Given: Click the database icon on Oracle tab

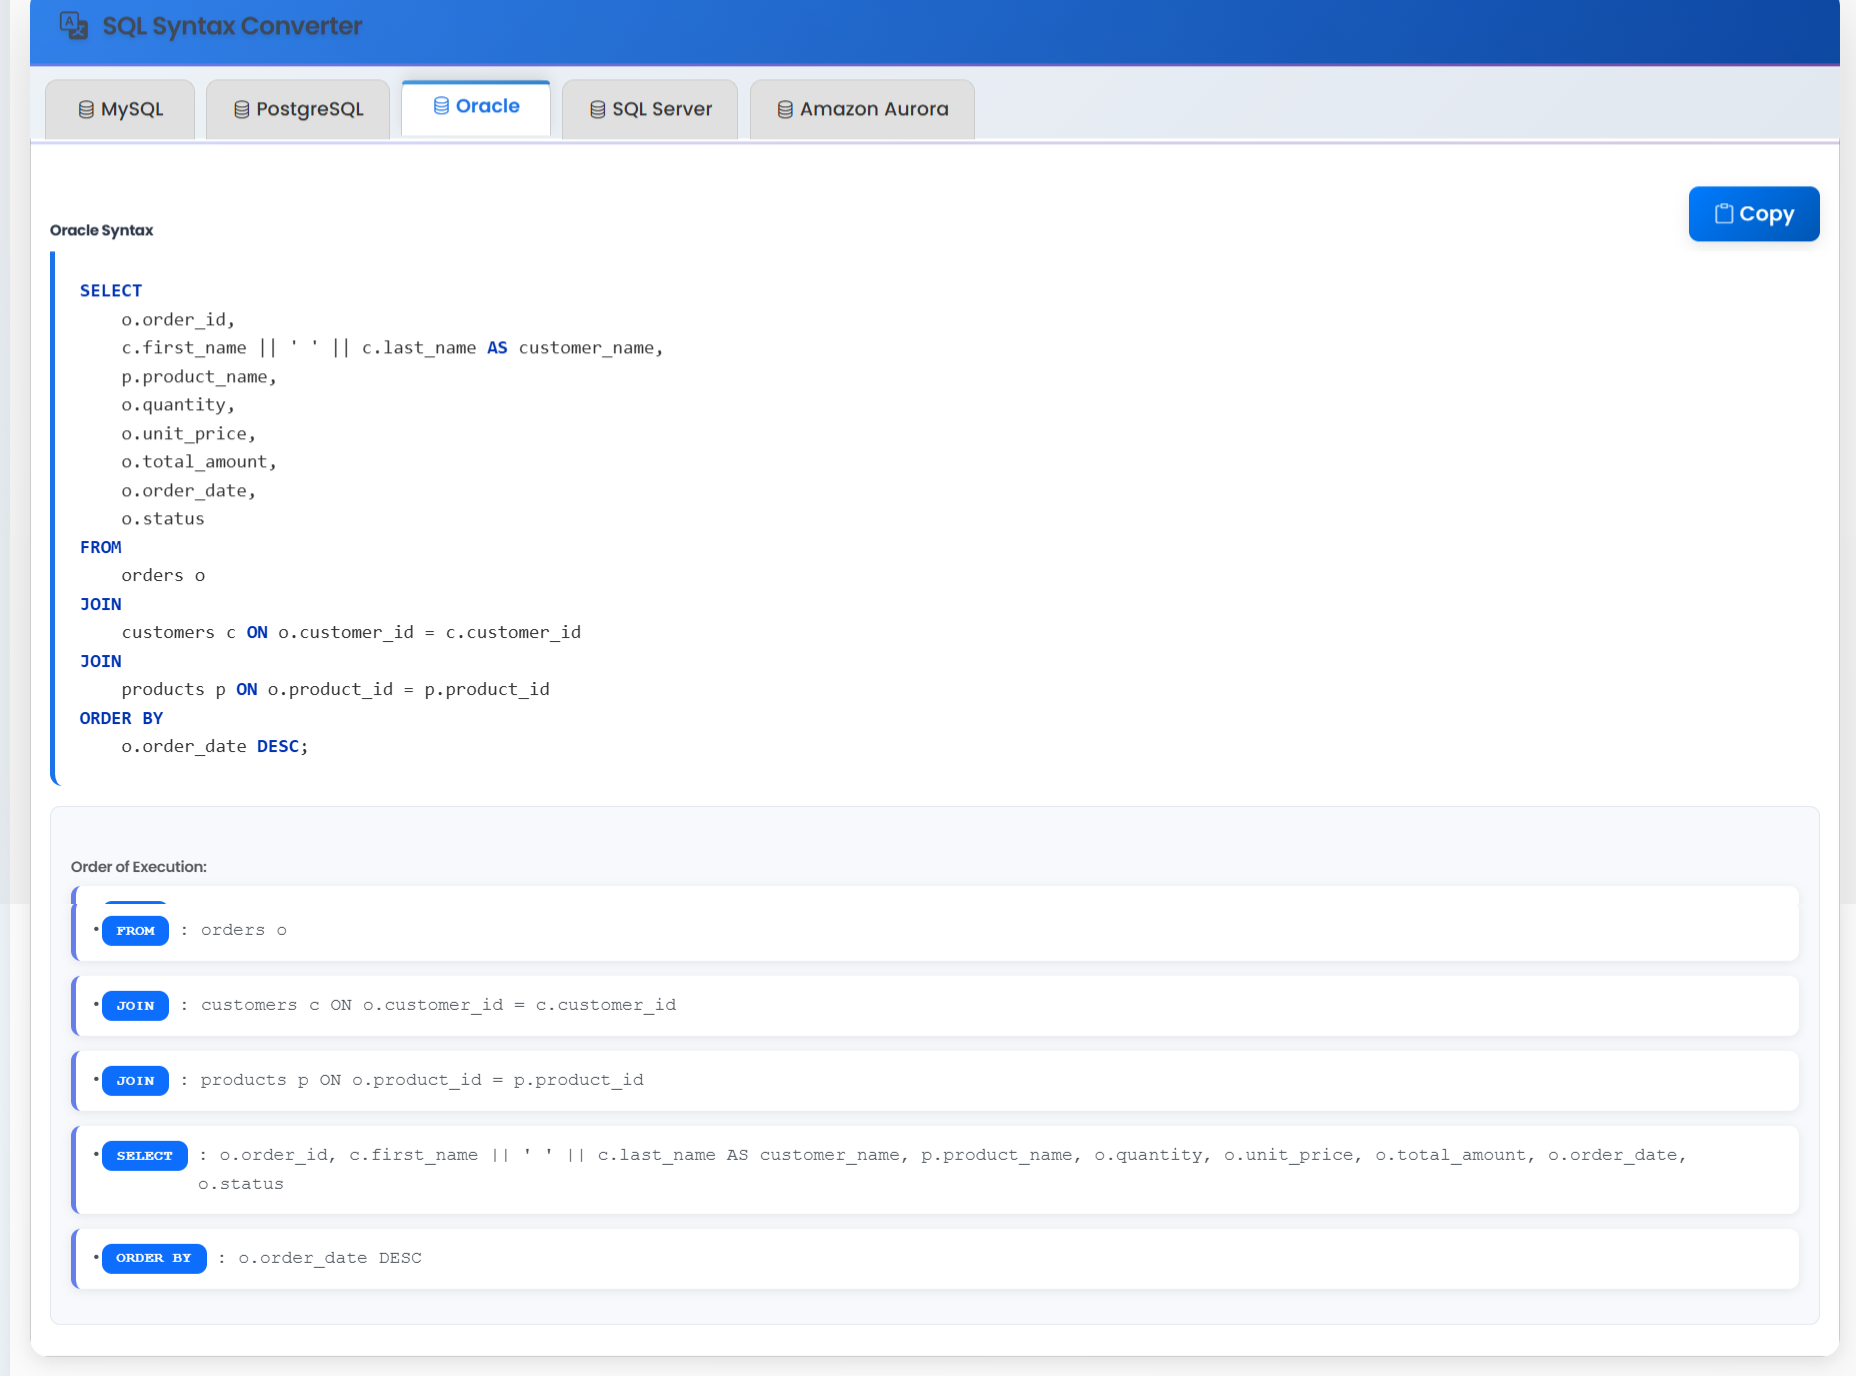Looking at the screenshot, I should point(441,106).
